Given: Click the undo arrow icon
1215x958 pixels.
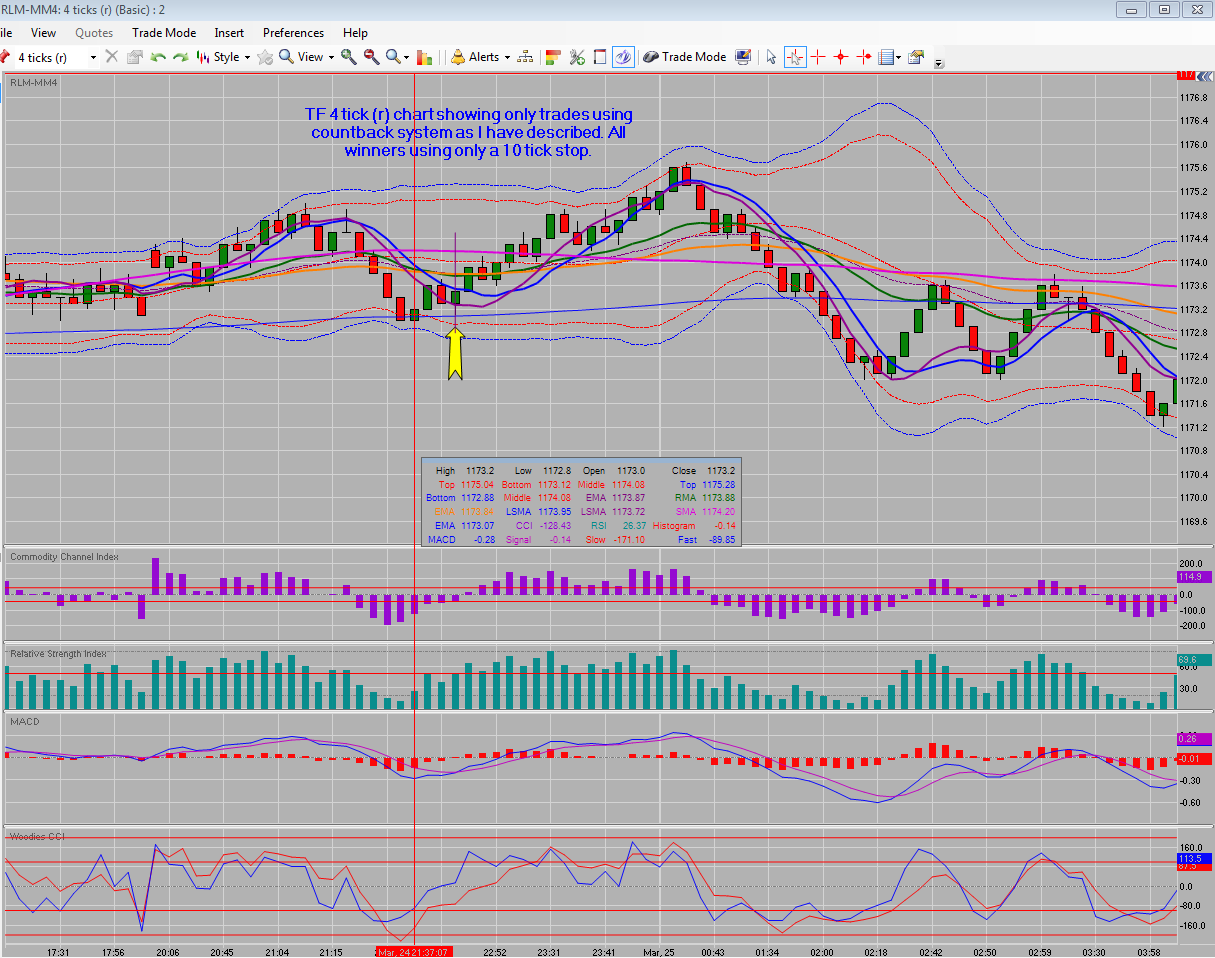Looking at the screenshot, I should pos(158,57).
